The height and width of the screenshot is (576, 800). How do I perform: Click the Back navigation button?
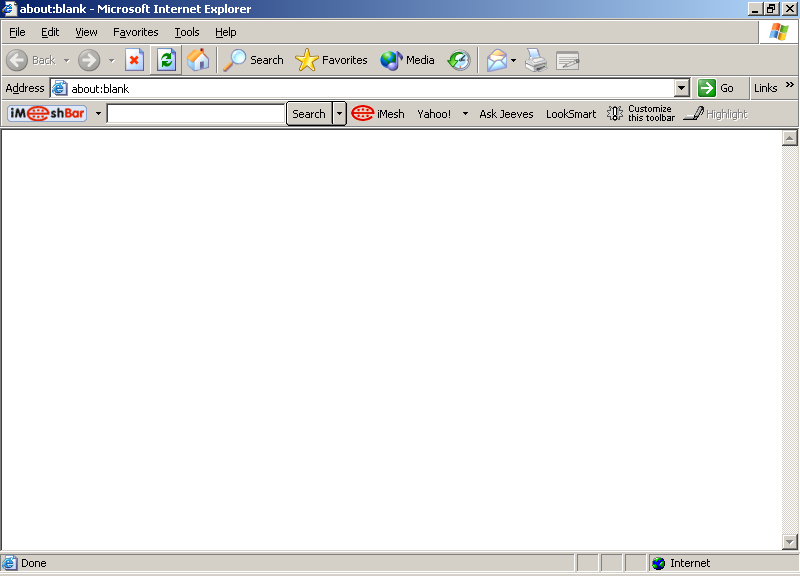pos(31,60)
